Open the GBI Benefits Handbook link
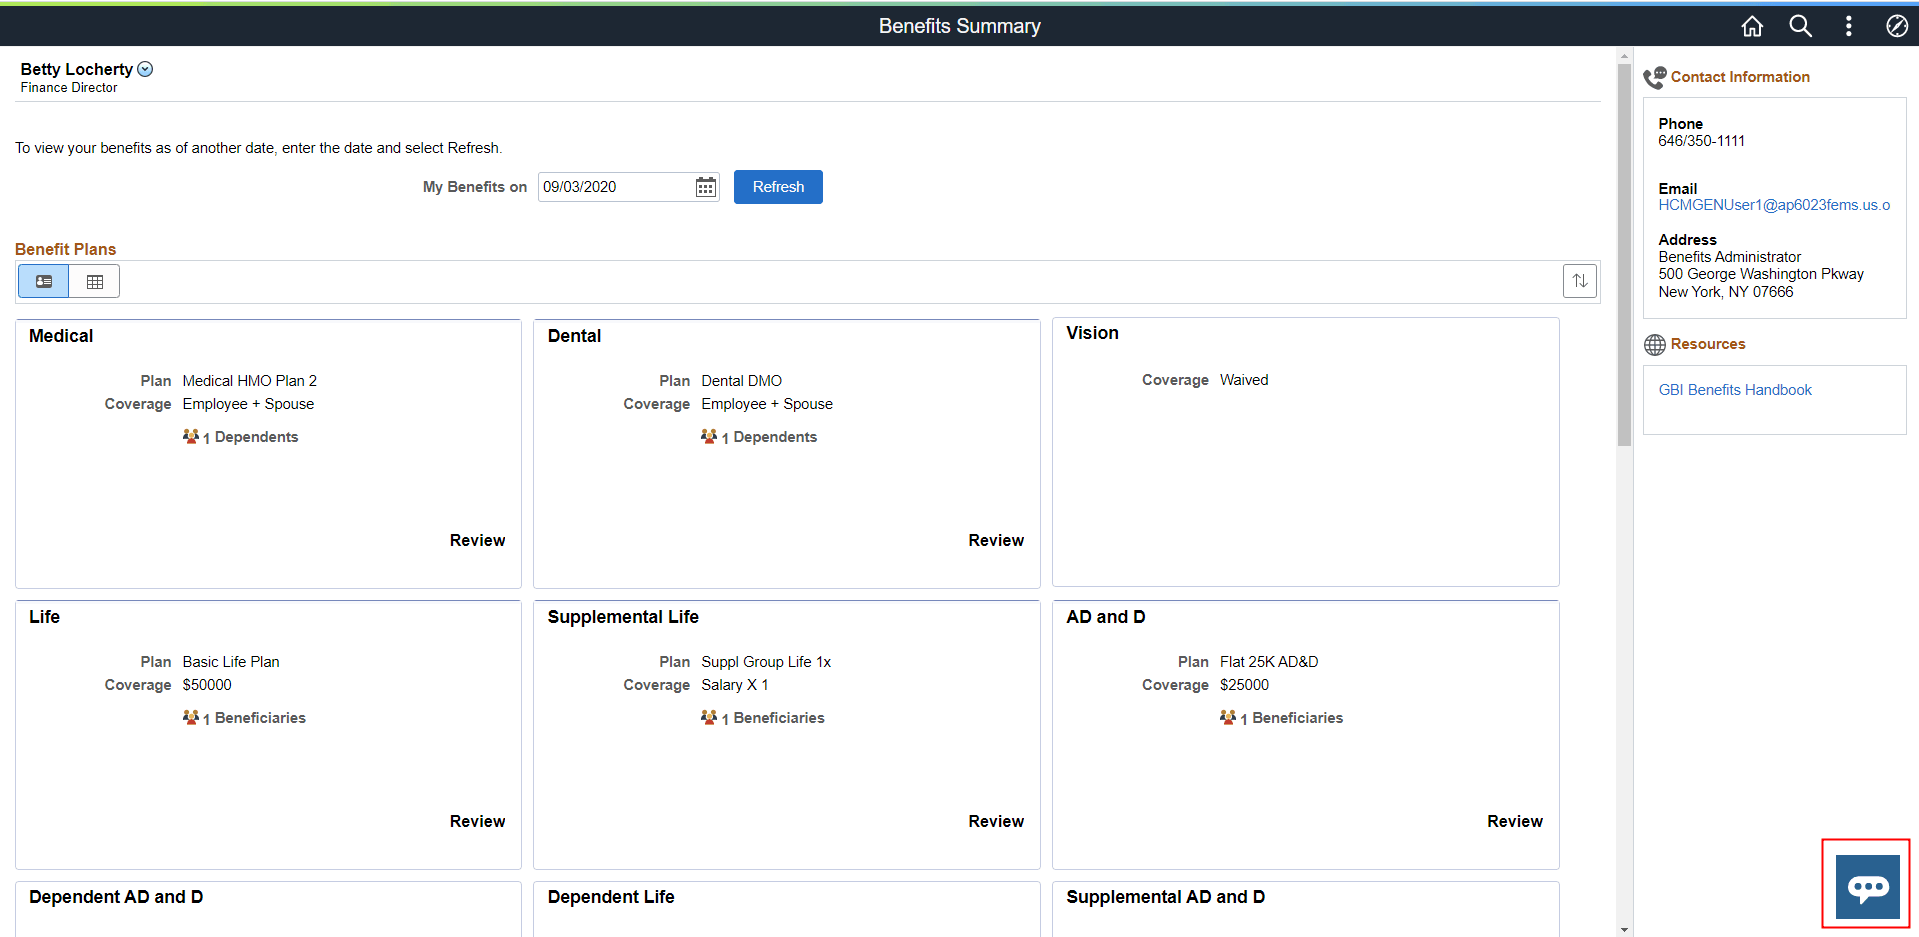This screenshot has height=937, width=1919. click(x=1735, y=390)
